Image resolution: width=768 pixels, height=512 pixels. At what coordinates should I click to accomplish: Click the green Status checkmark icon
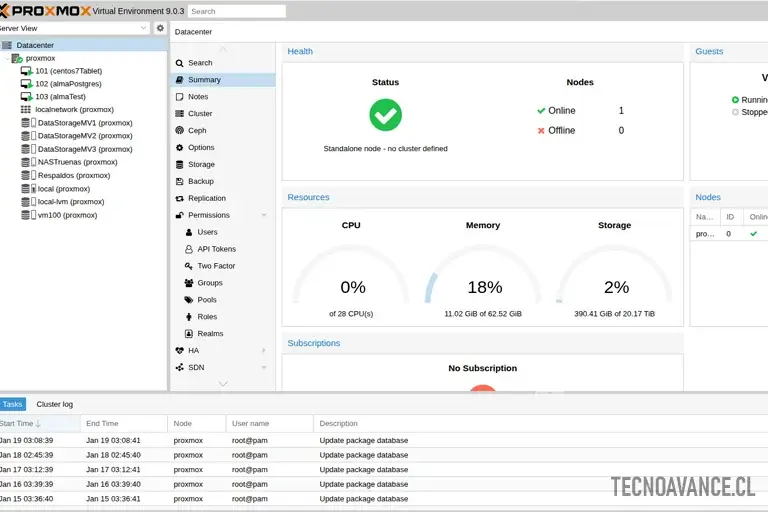(385, 115)
